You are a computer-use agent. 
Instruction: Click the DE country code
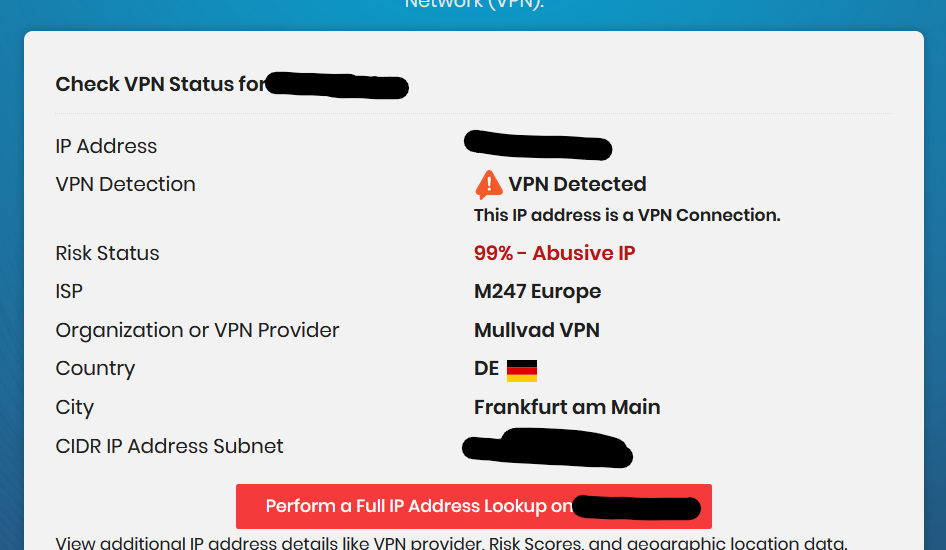(486, 368)
